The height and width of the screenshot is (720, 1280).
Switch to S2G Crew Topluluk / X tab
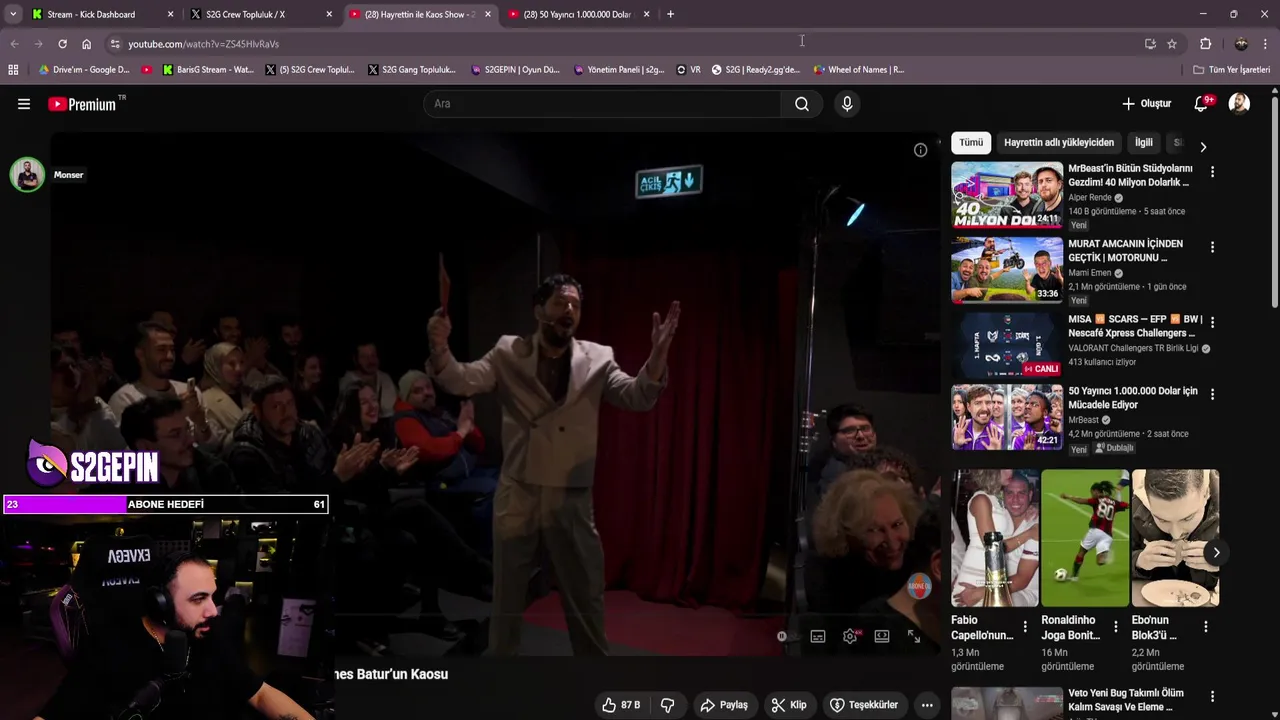click(259, 14)
